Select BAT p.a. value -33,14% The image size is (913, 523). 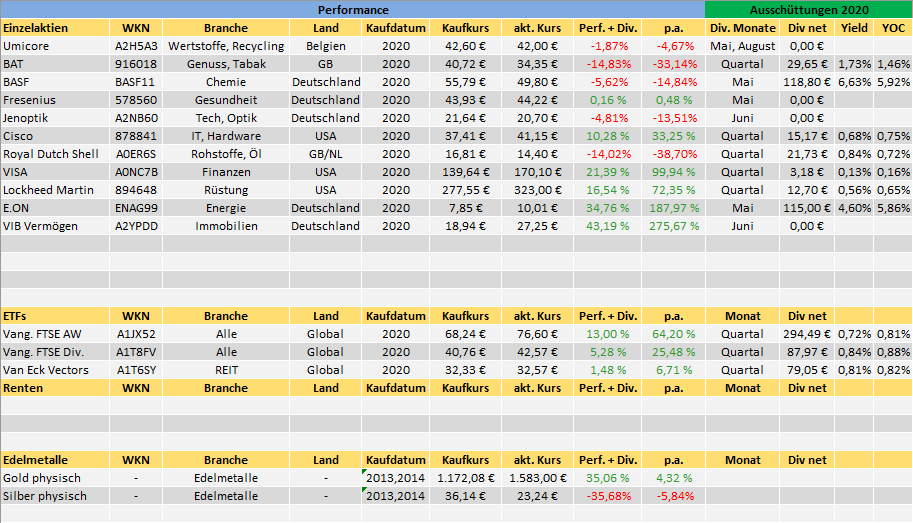tap(674, 64)
